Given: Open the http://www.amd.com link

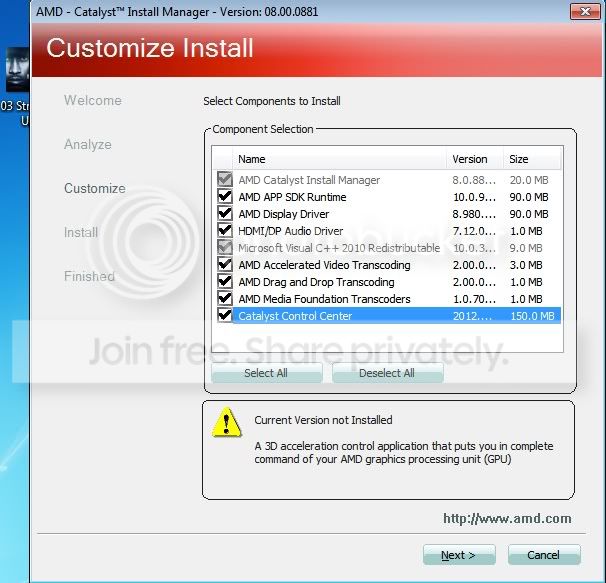Looking at the screenshot, I should click(x=507, y=518).
